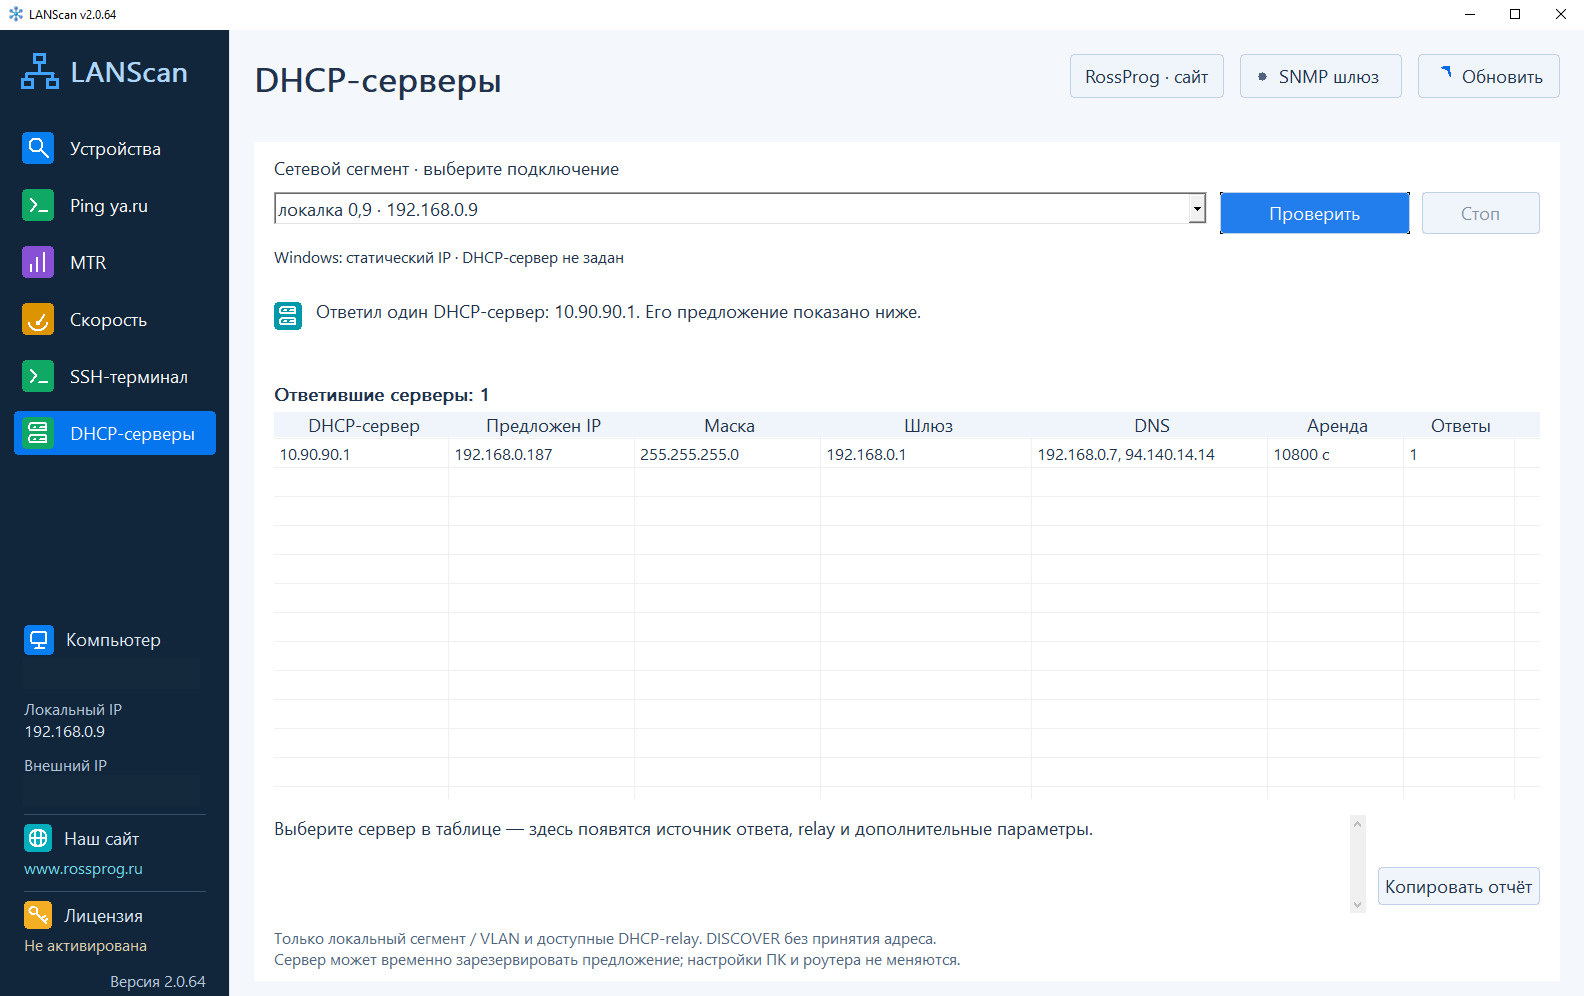Click the DHCP-серверы sidebar server icon
The image size is (1584, 996).
pyautogui.click(x=38, y=433)
